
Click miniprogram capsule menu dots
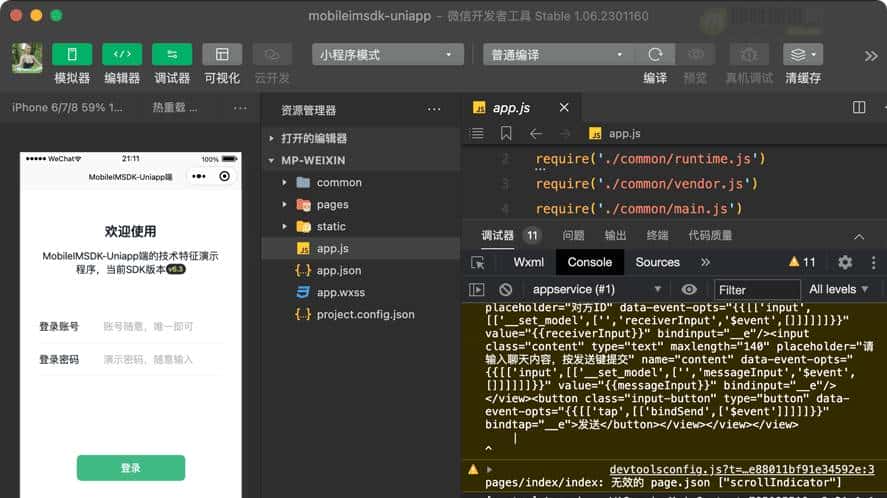(199, 177)
